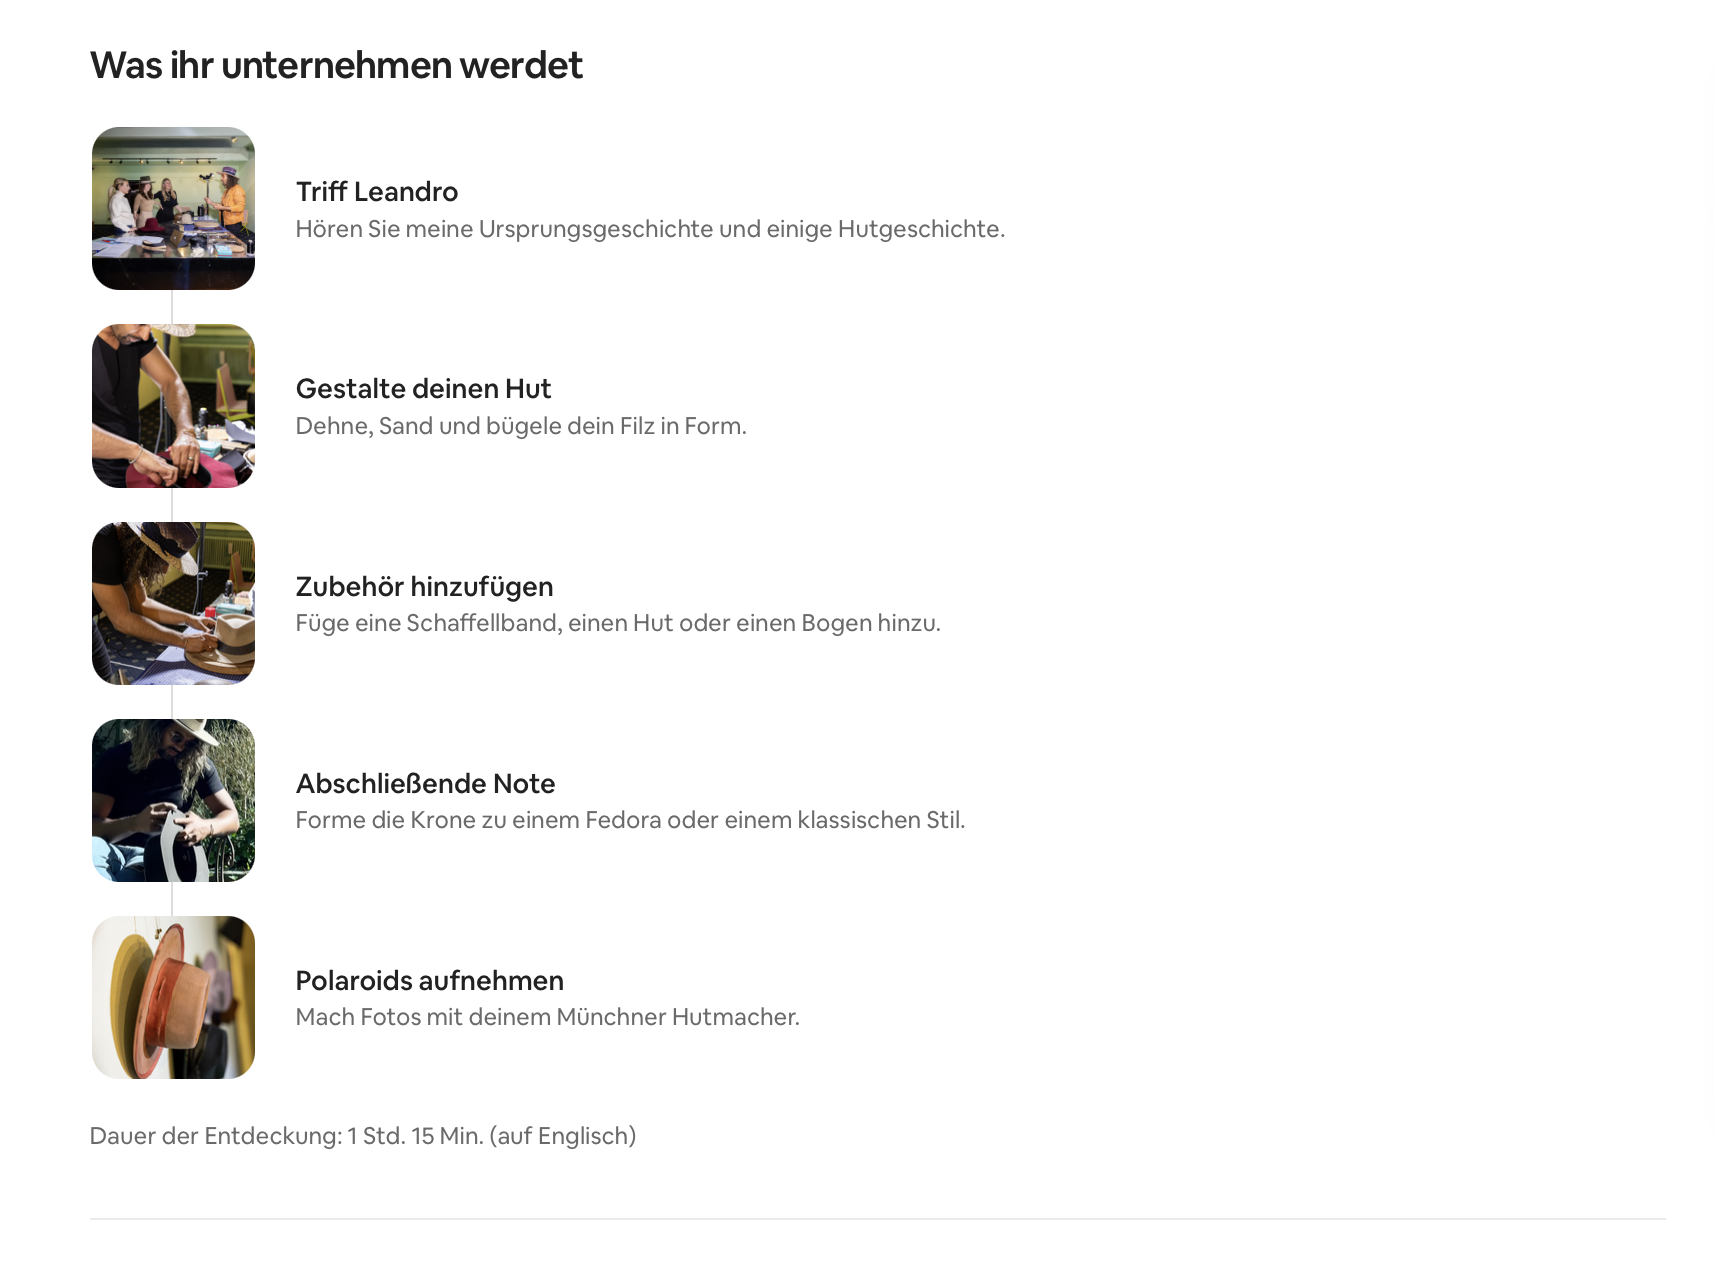Click the Schaffellband description line
Screen dimensions: 1714x1274
point(618,623)
